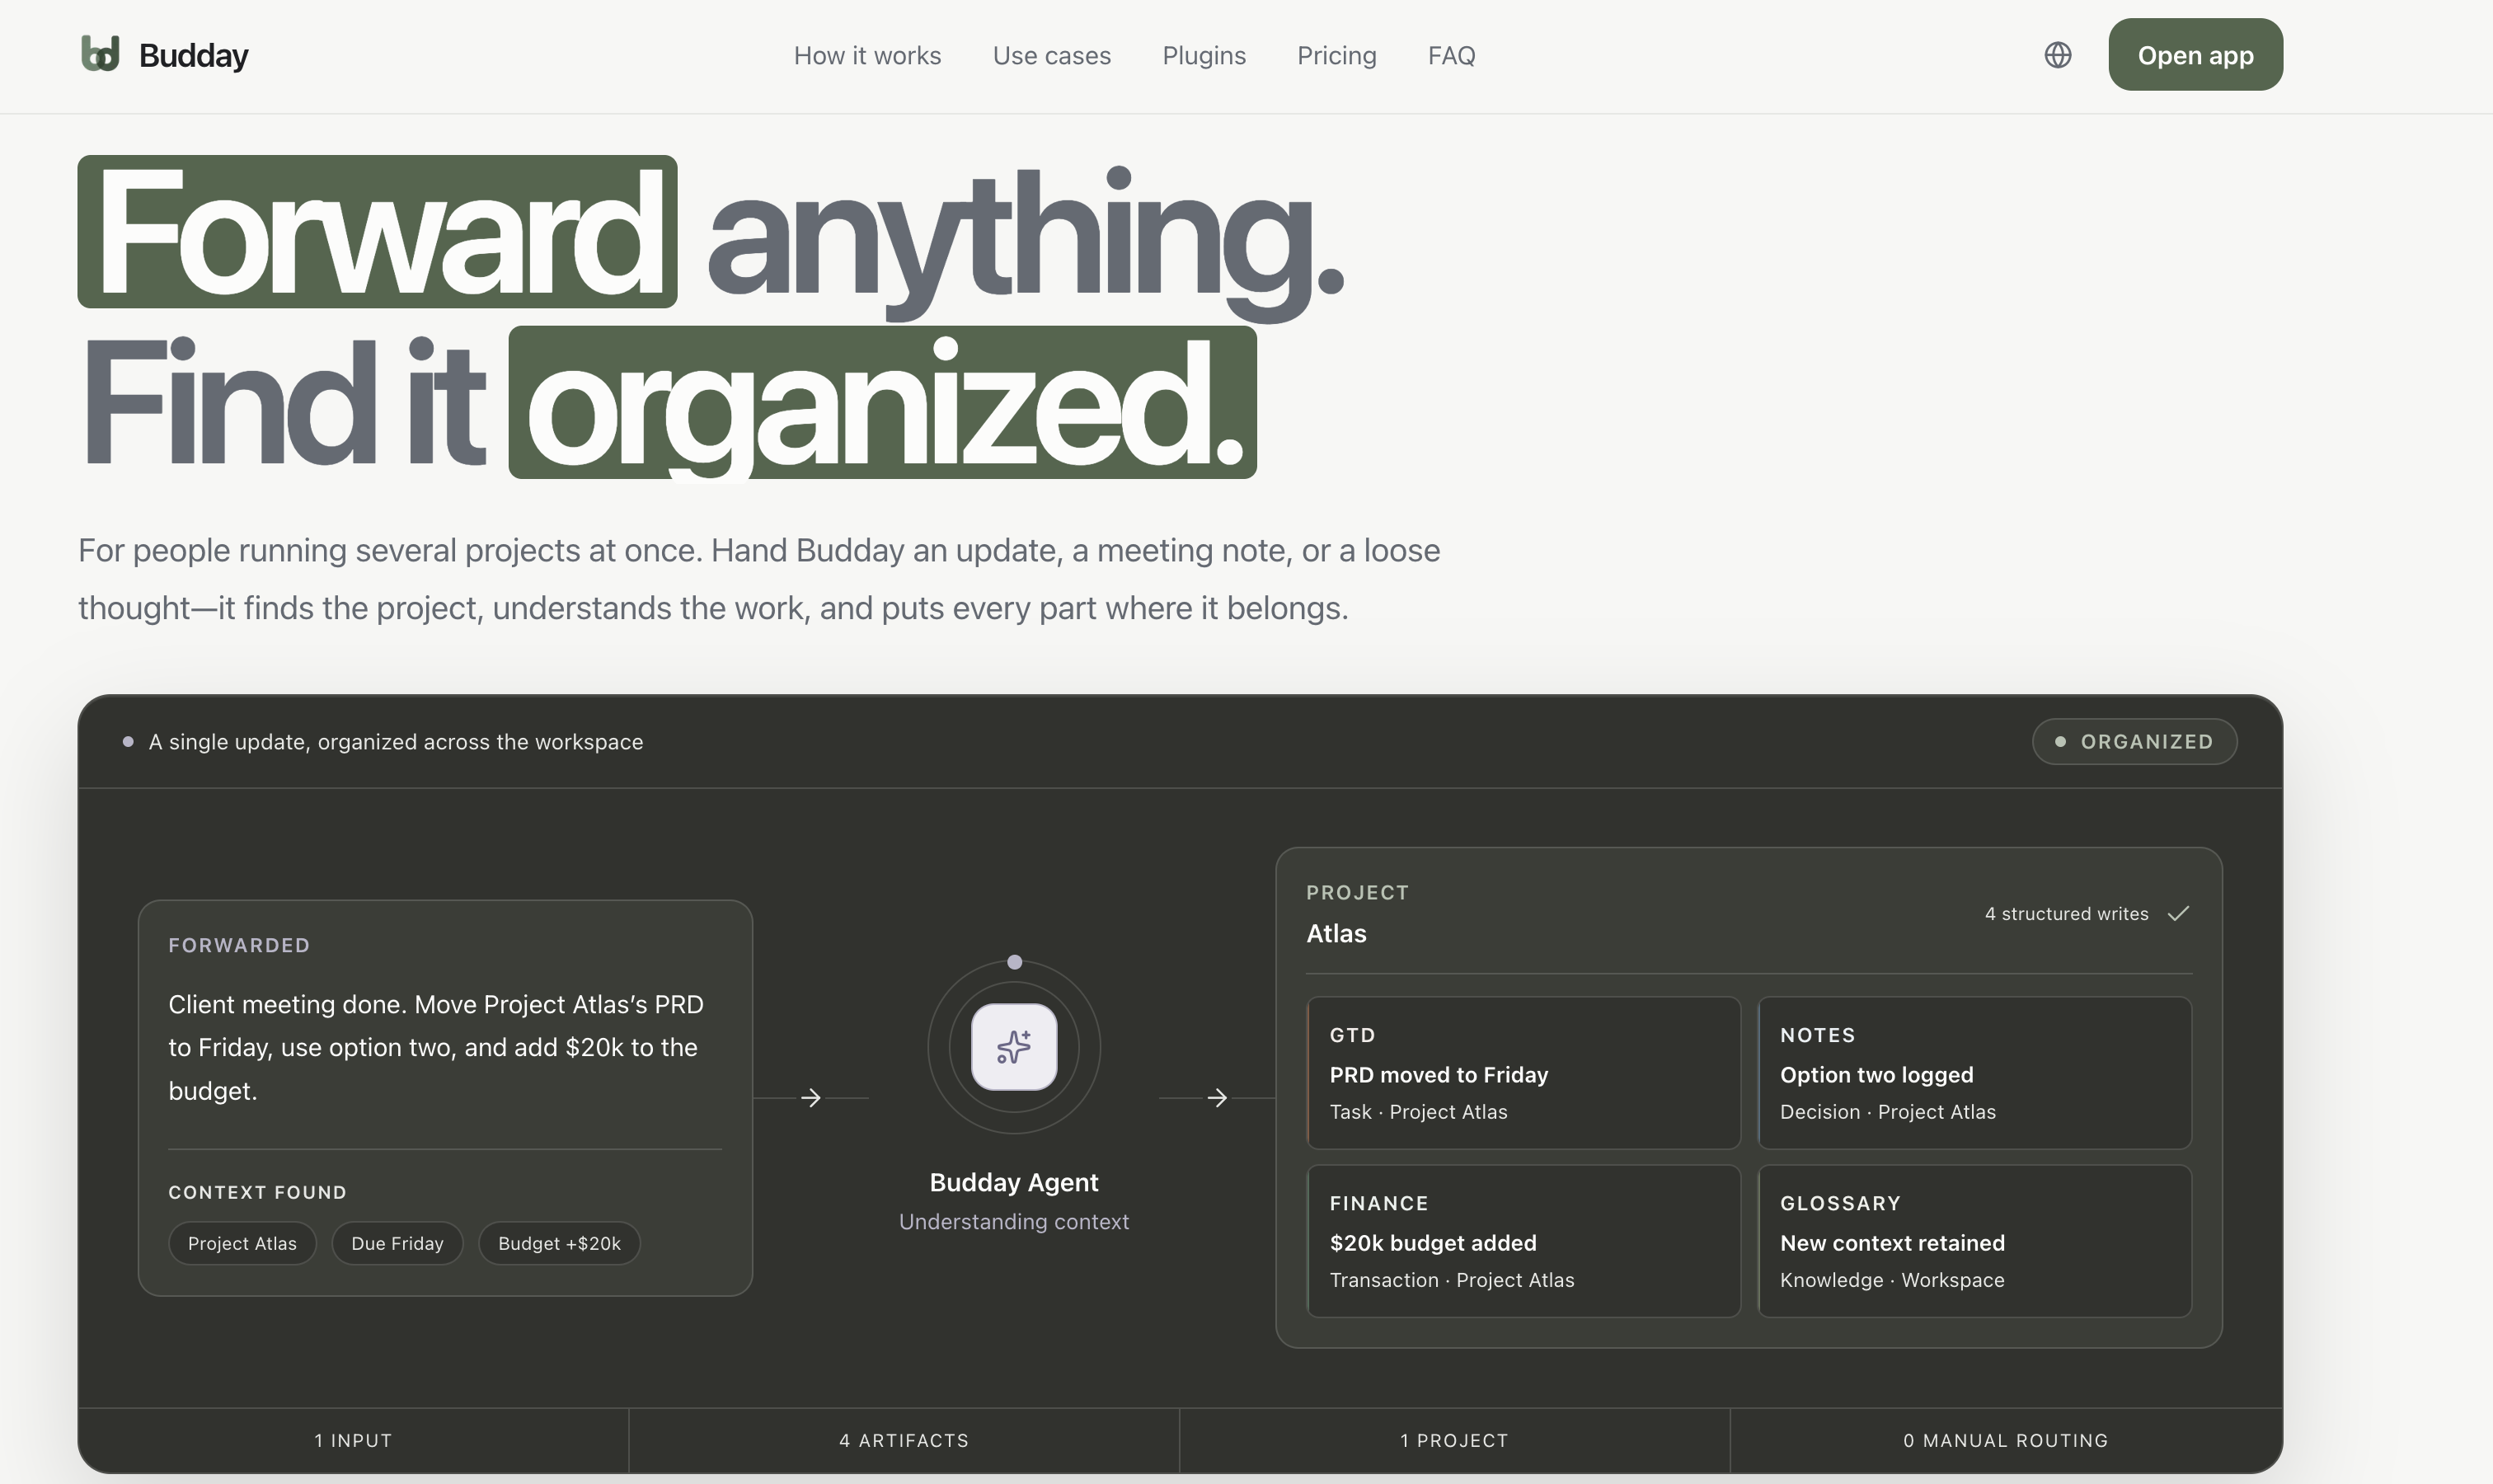Click the 4 ARTIFACTS stat

(904, 1440)
